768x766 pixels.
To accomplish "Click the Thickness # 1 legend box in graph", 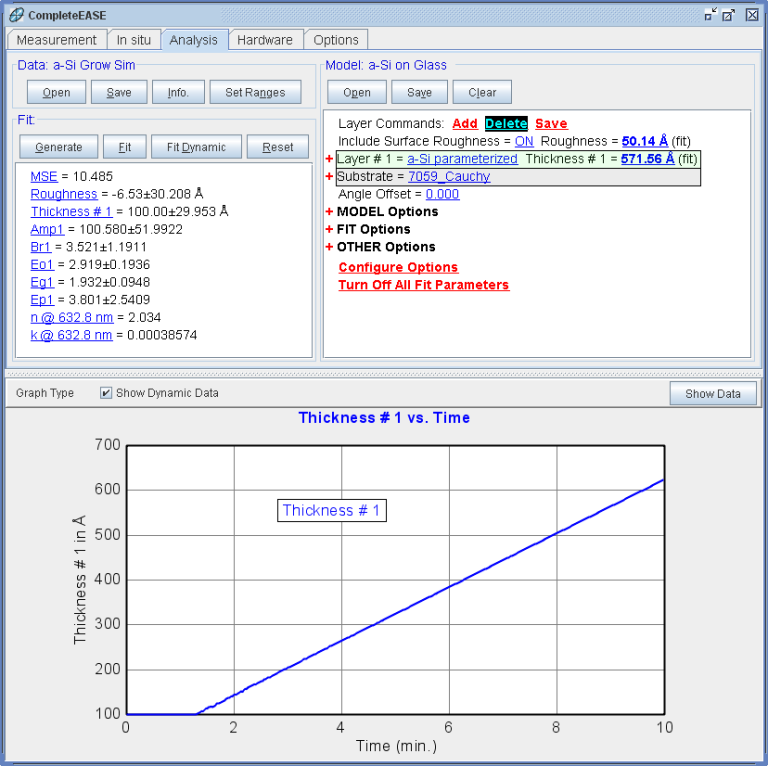I will point(331,510).
